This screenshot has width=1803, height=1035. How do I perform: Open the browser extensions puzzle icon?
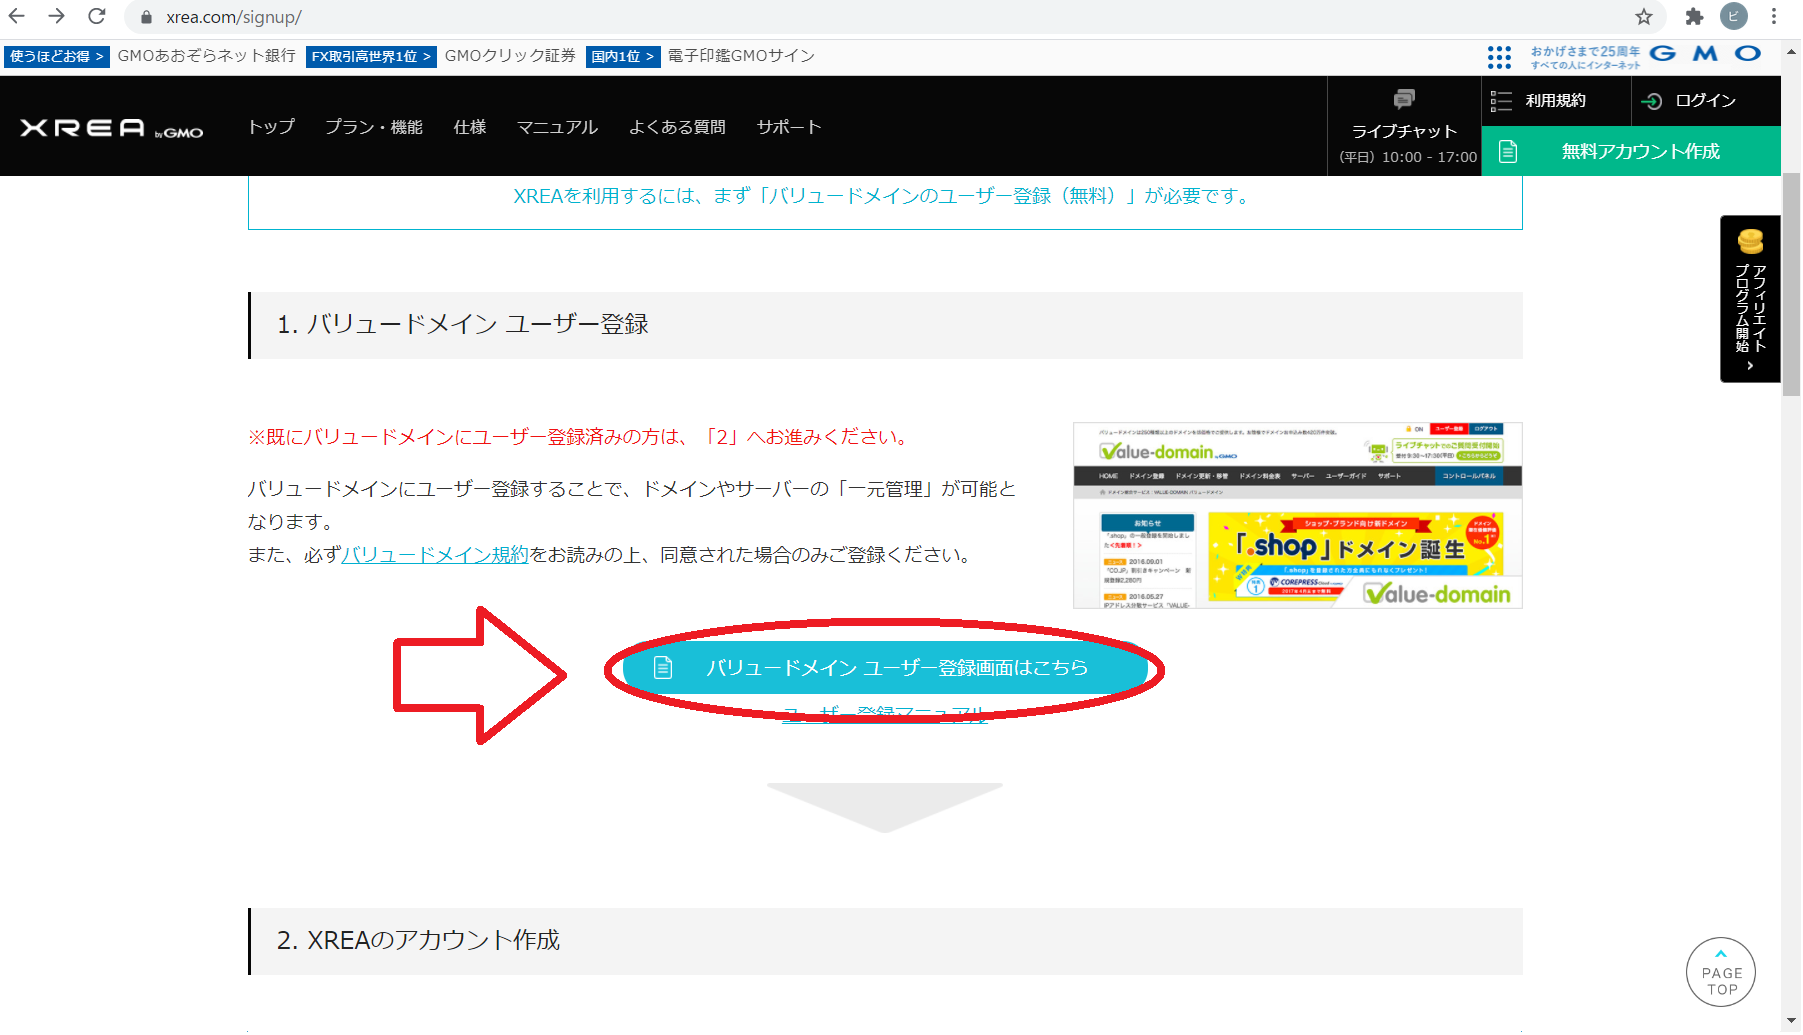1694,16
